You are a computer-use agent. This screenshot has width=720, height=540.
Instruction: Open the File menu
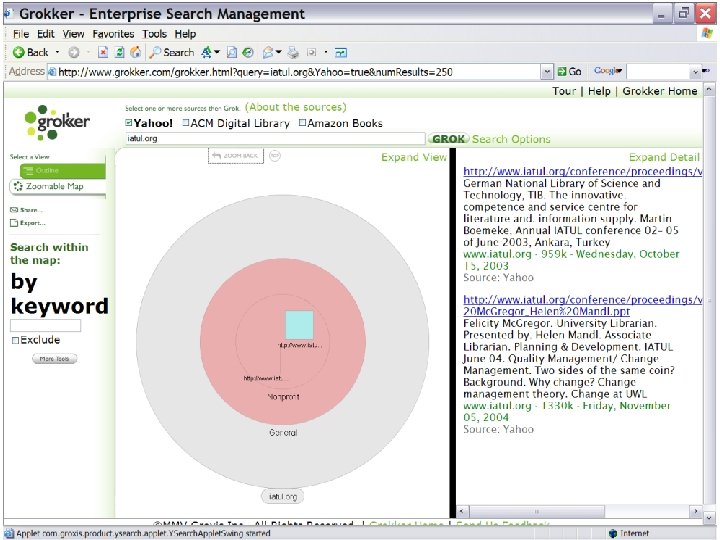click(x=21, y=34)
